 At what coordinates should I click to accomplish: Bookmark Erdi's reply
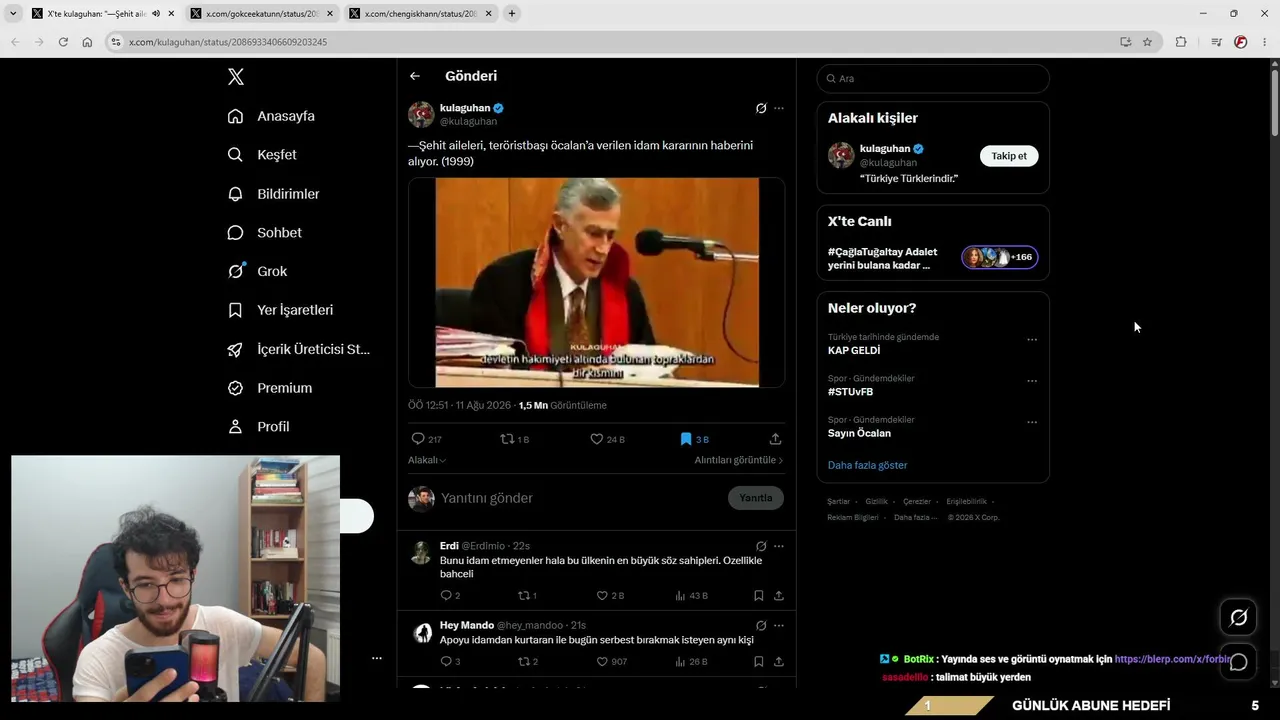[758, 596]
